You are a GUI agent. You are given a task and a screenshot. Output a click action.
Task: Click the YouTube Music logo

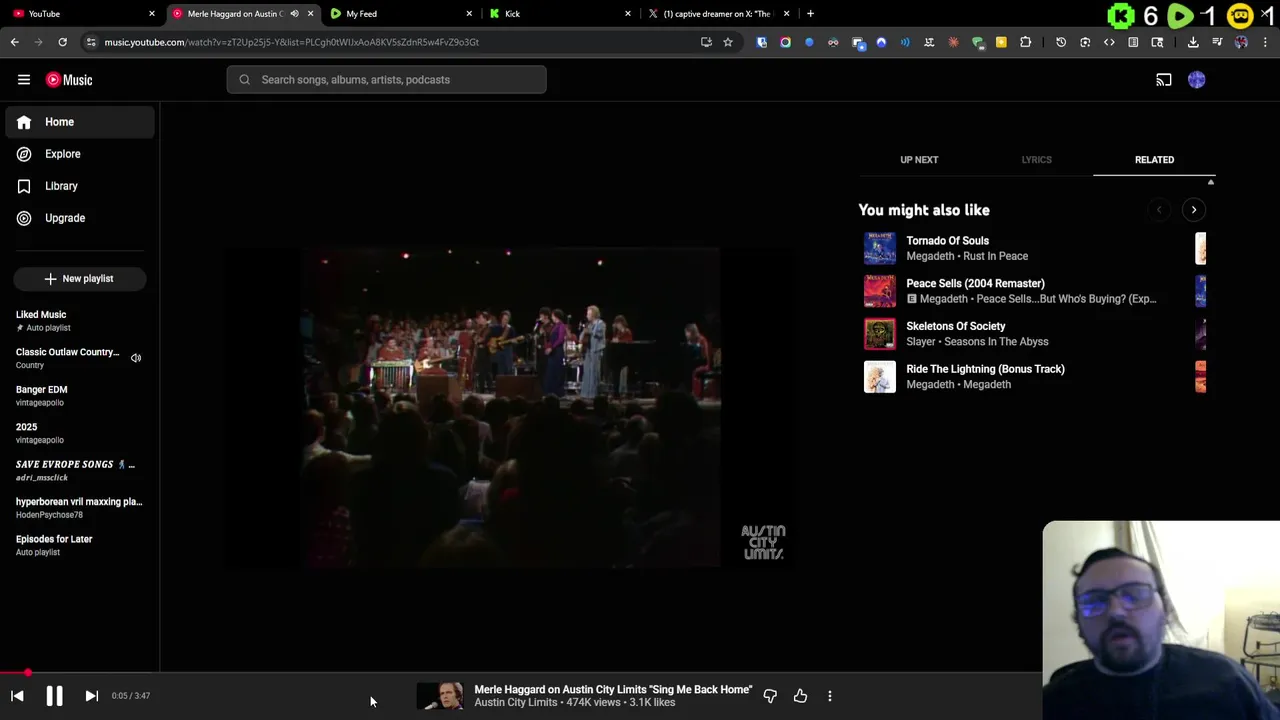pyautogui.click(x=69, y=80)
